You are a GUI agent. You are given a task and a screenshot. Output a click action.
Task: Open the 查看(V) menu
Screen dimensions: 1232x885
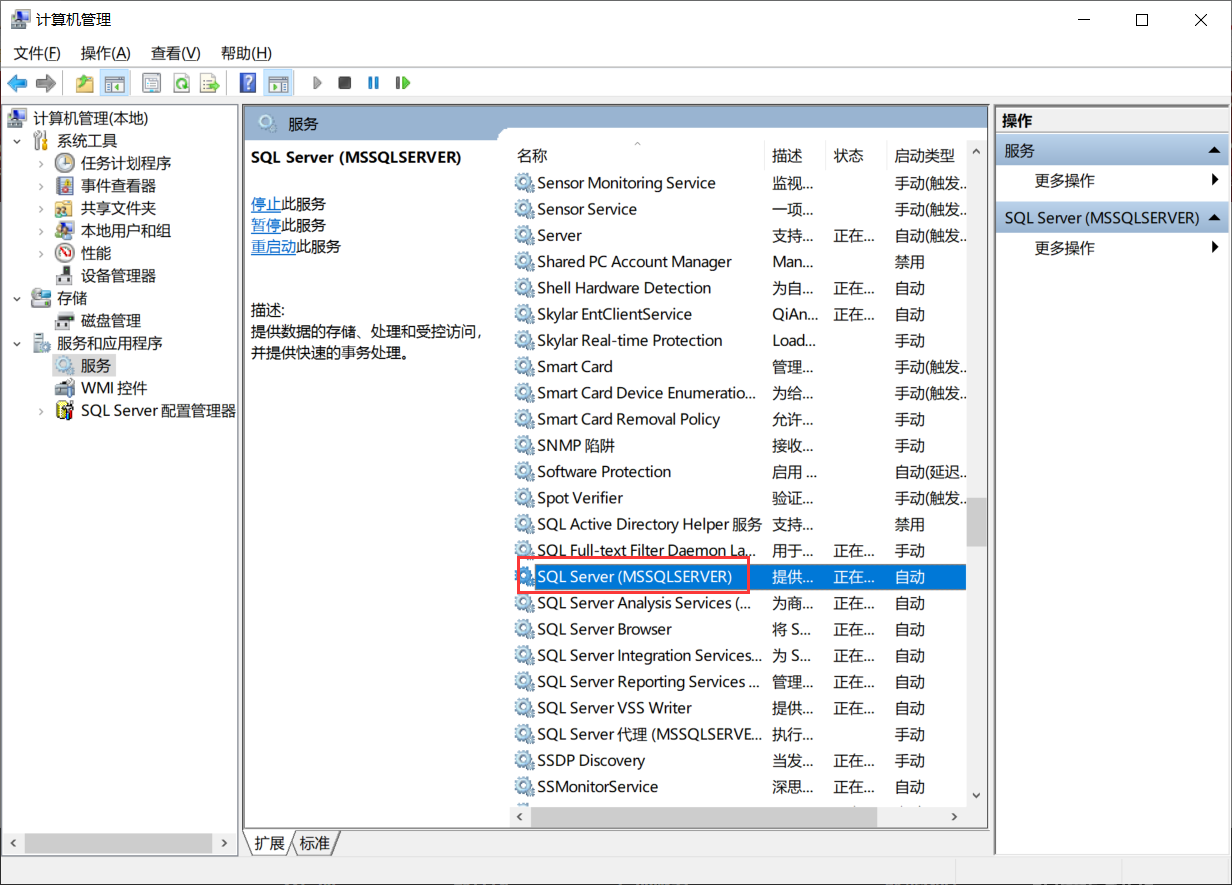tap(176, 53)
